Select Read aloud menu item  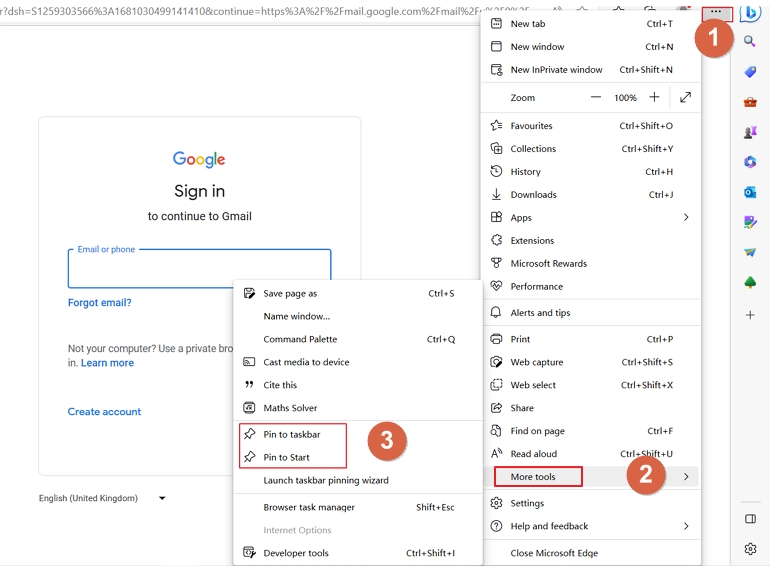pos(591,454)
